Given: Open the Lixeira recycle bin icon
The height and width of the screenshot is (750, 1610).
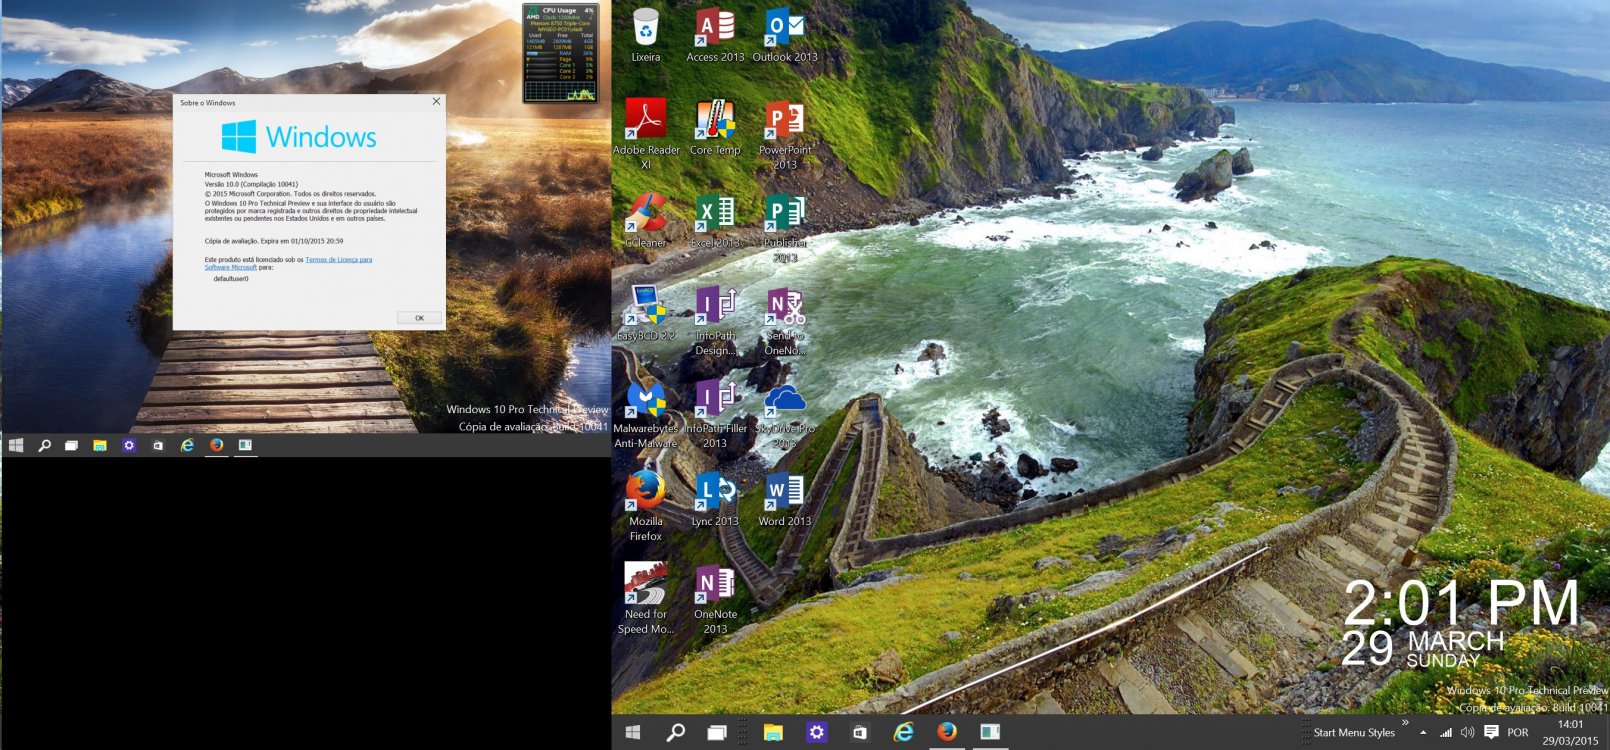Looking at the screenshot, I should point(646,37).
